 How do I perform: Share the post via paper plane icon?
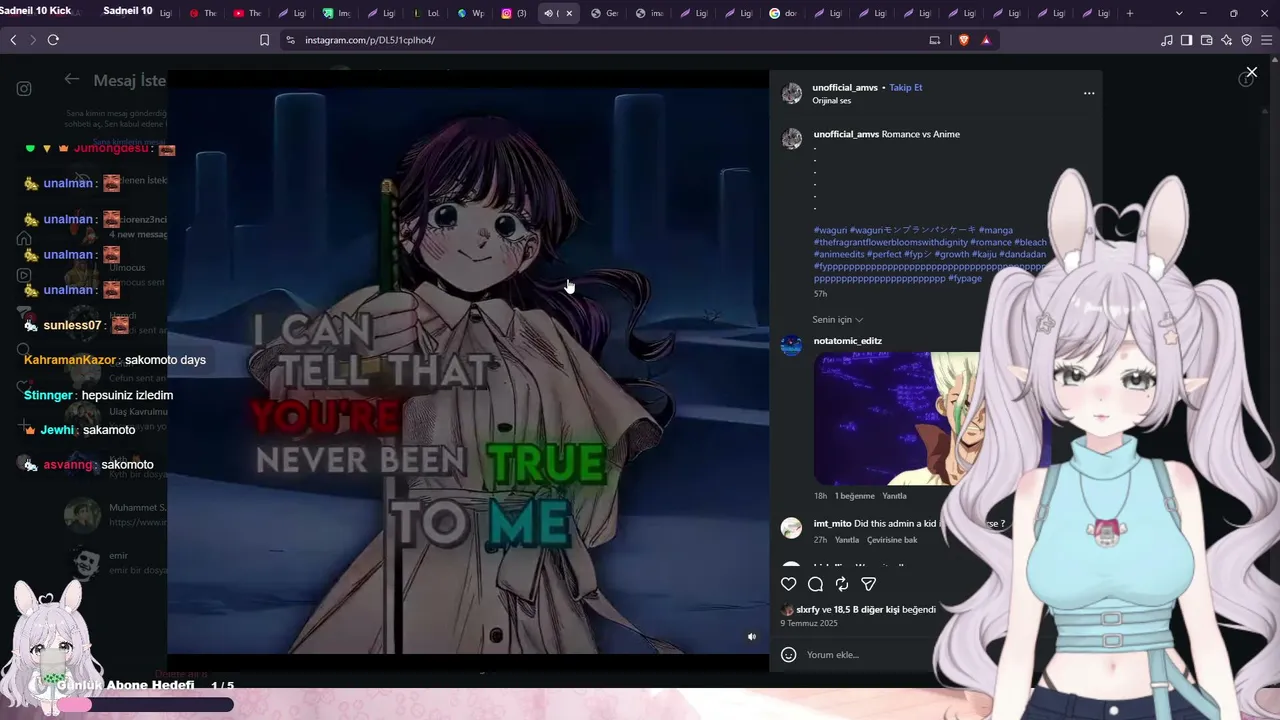click(868, 584)
